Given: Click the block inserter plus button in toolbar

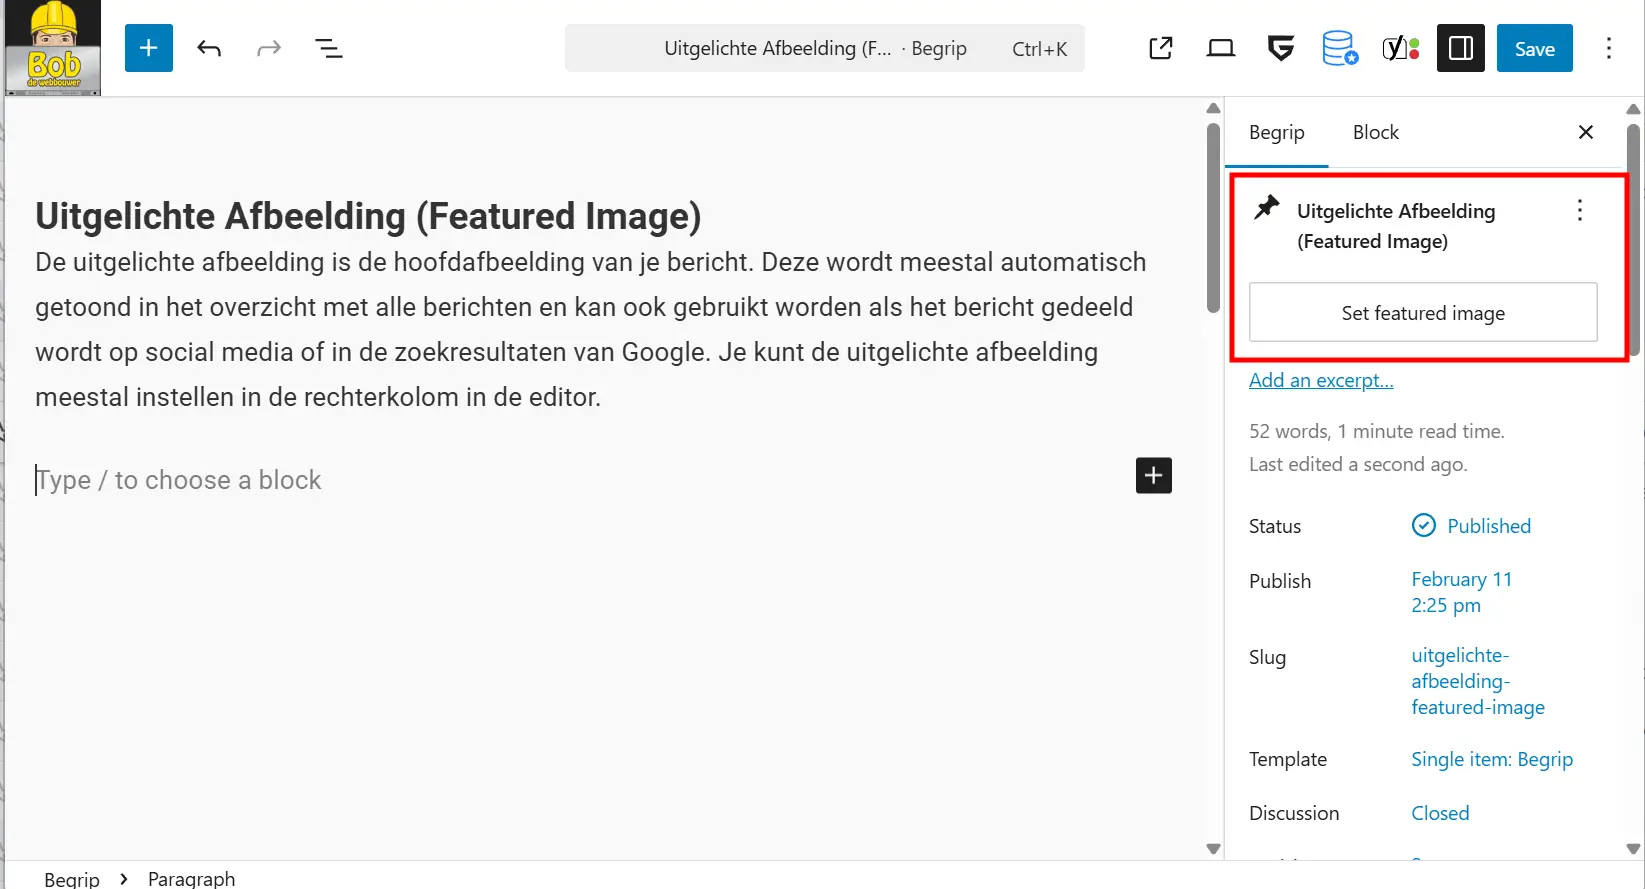Looking at the screenshot, I should click(148, 48).
